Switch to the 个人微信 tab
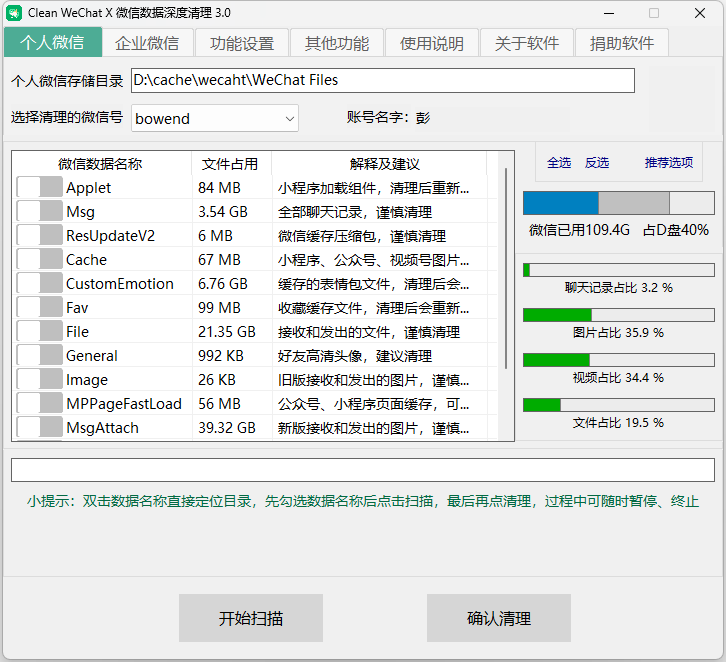The image size is (726, 662). [53, 42]
